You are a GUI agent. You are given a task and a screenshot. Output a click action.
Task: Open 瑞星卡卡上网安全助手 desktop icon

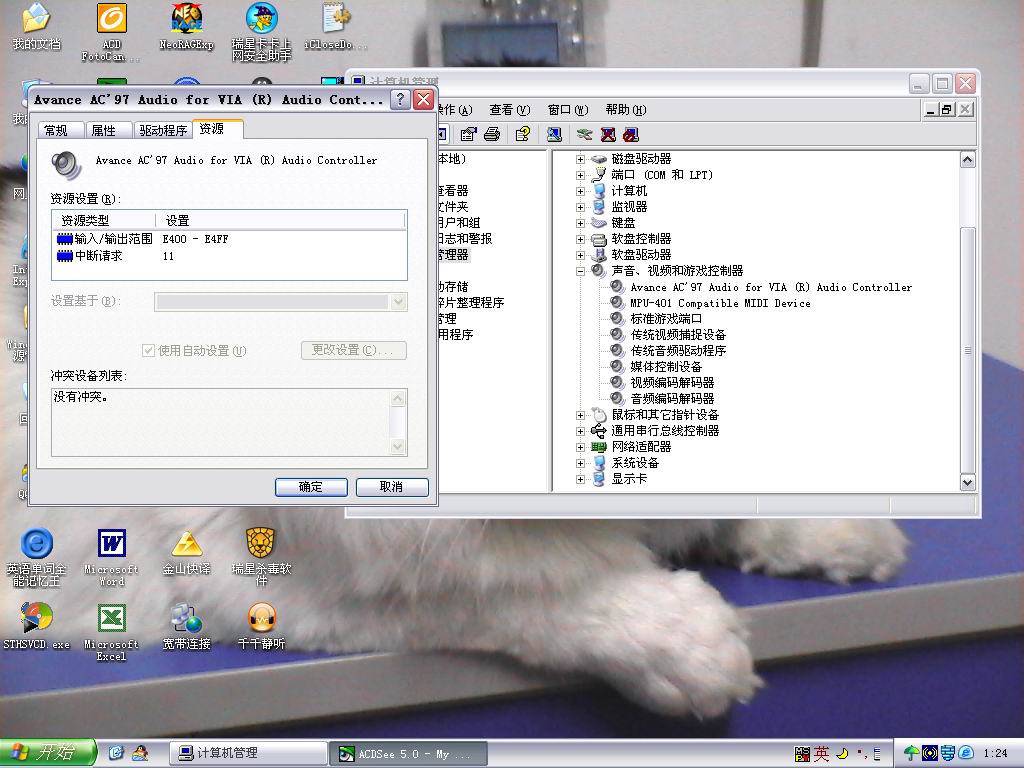point(261,31)
